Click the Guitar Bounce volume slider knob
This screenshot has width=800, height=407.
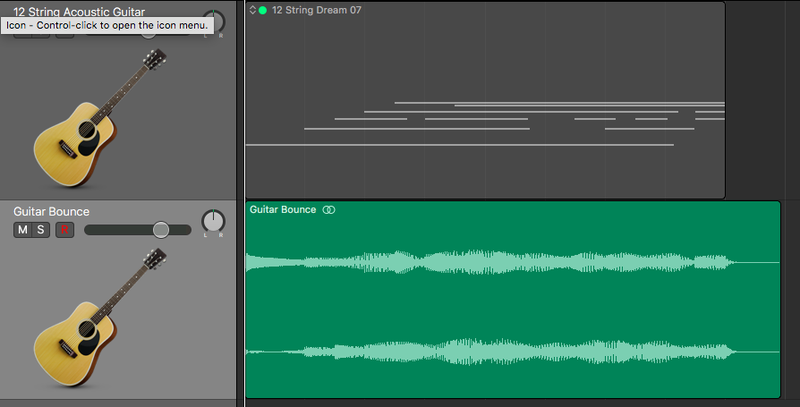tap(161, 230)
